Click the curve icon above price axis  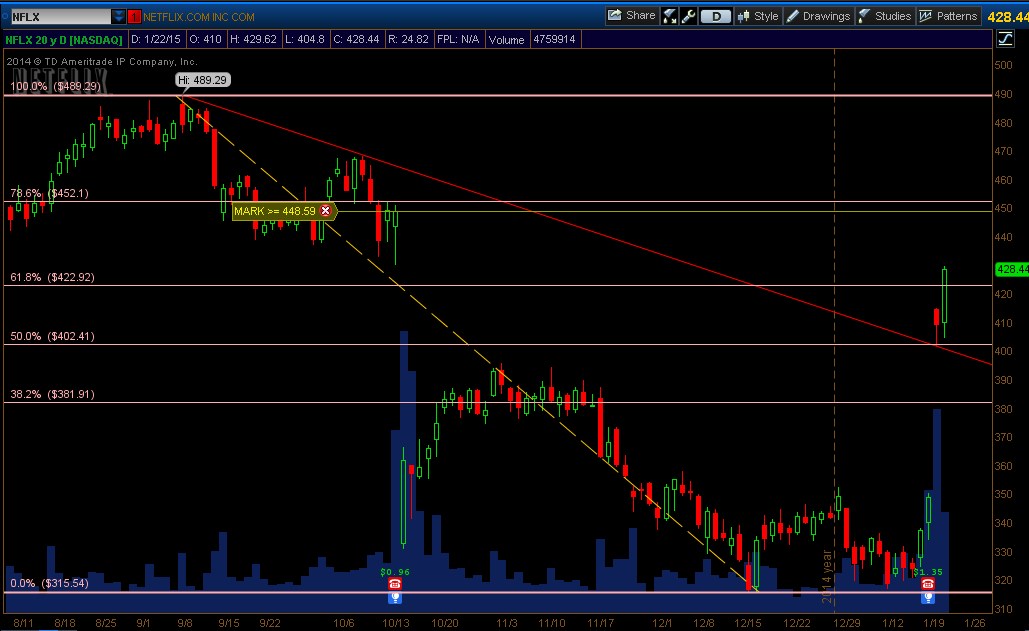[1005, 39]
